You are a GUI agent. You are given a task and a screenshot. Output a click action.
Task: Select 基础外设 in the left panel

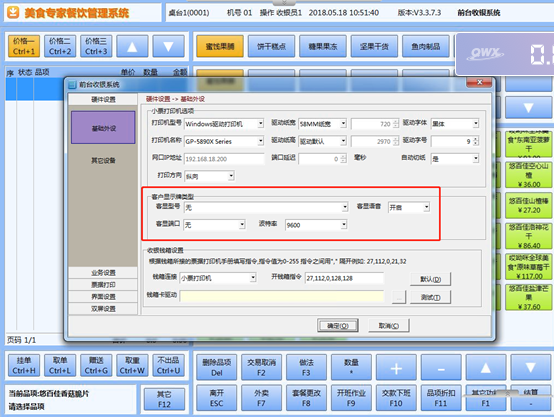pyautogui.click(x=103, y=128)
